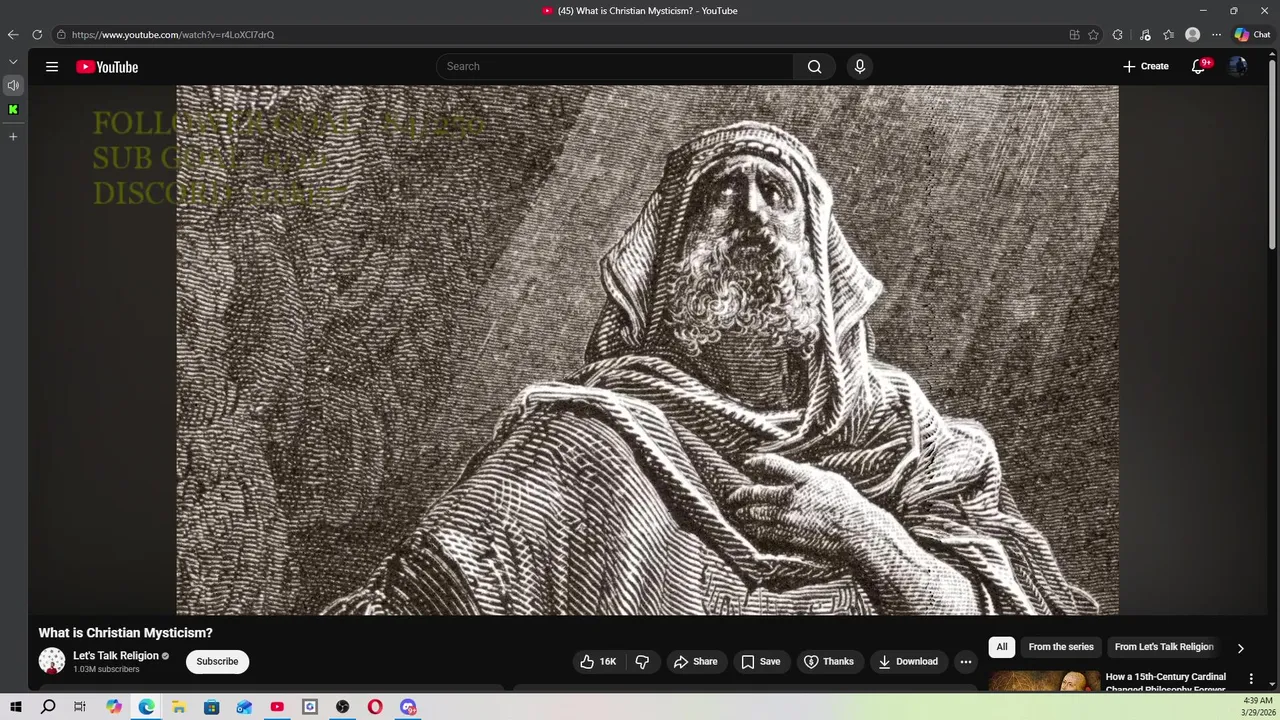Open Opera browser from taskbar

click(x=375, y=707)
